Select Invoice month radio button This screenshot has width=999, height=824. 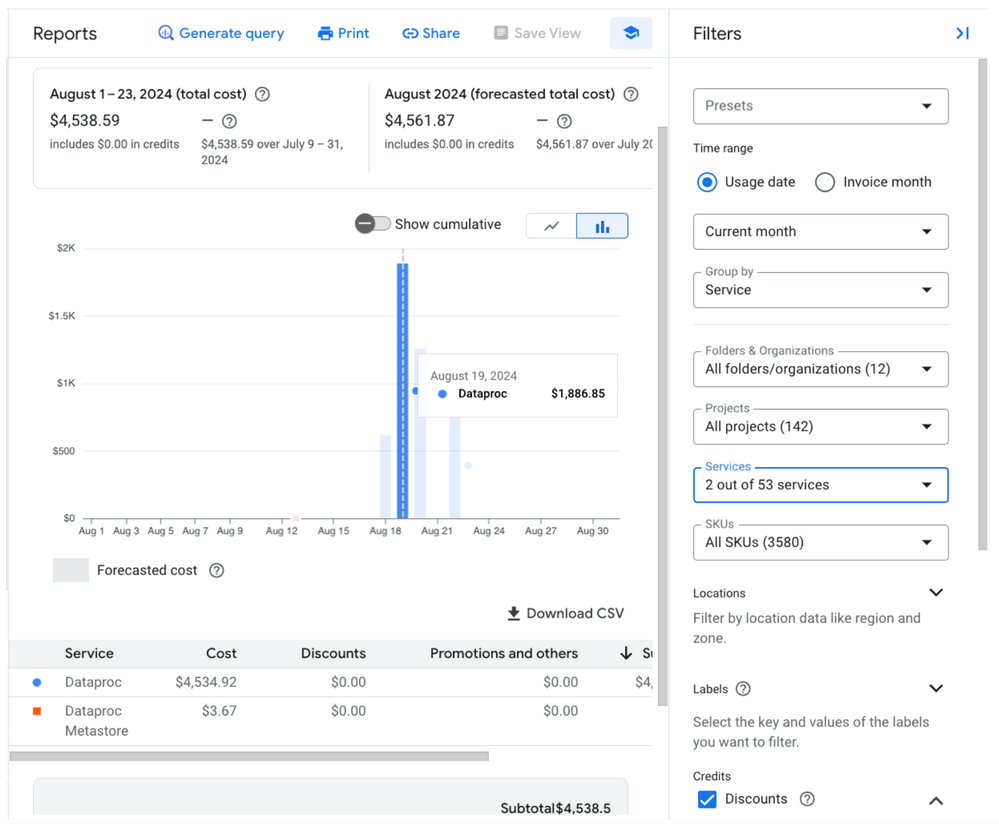825,182
